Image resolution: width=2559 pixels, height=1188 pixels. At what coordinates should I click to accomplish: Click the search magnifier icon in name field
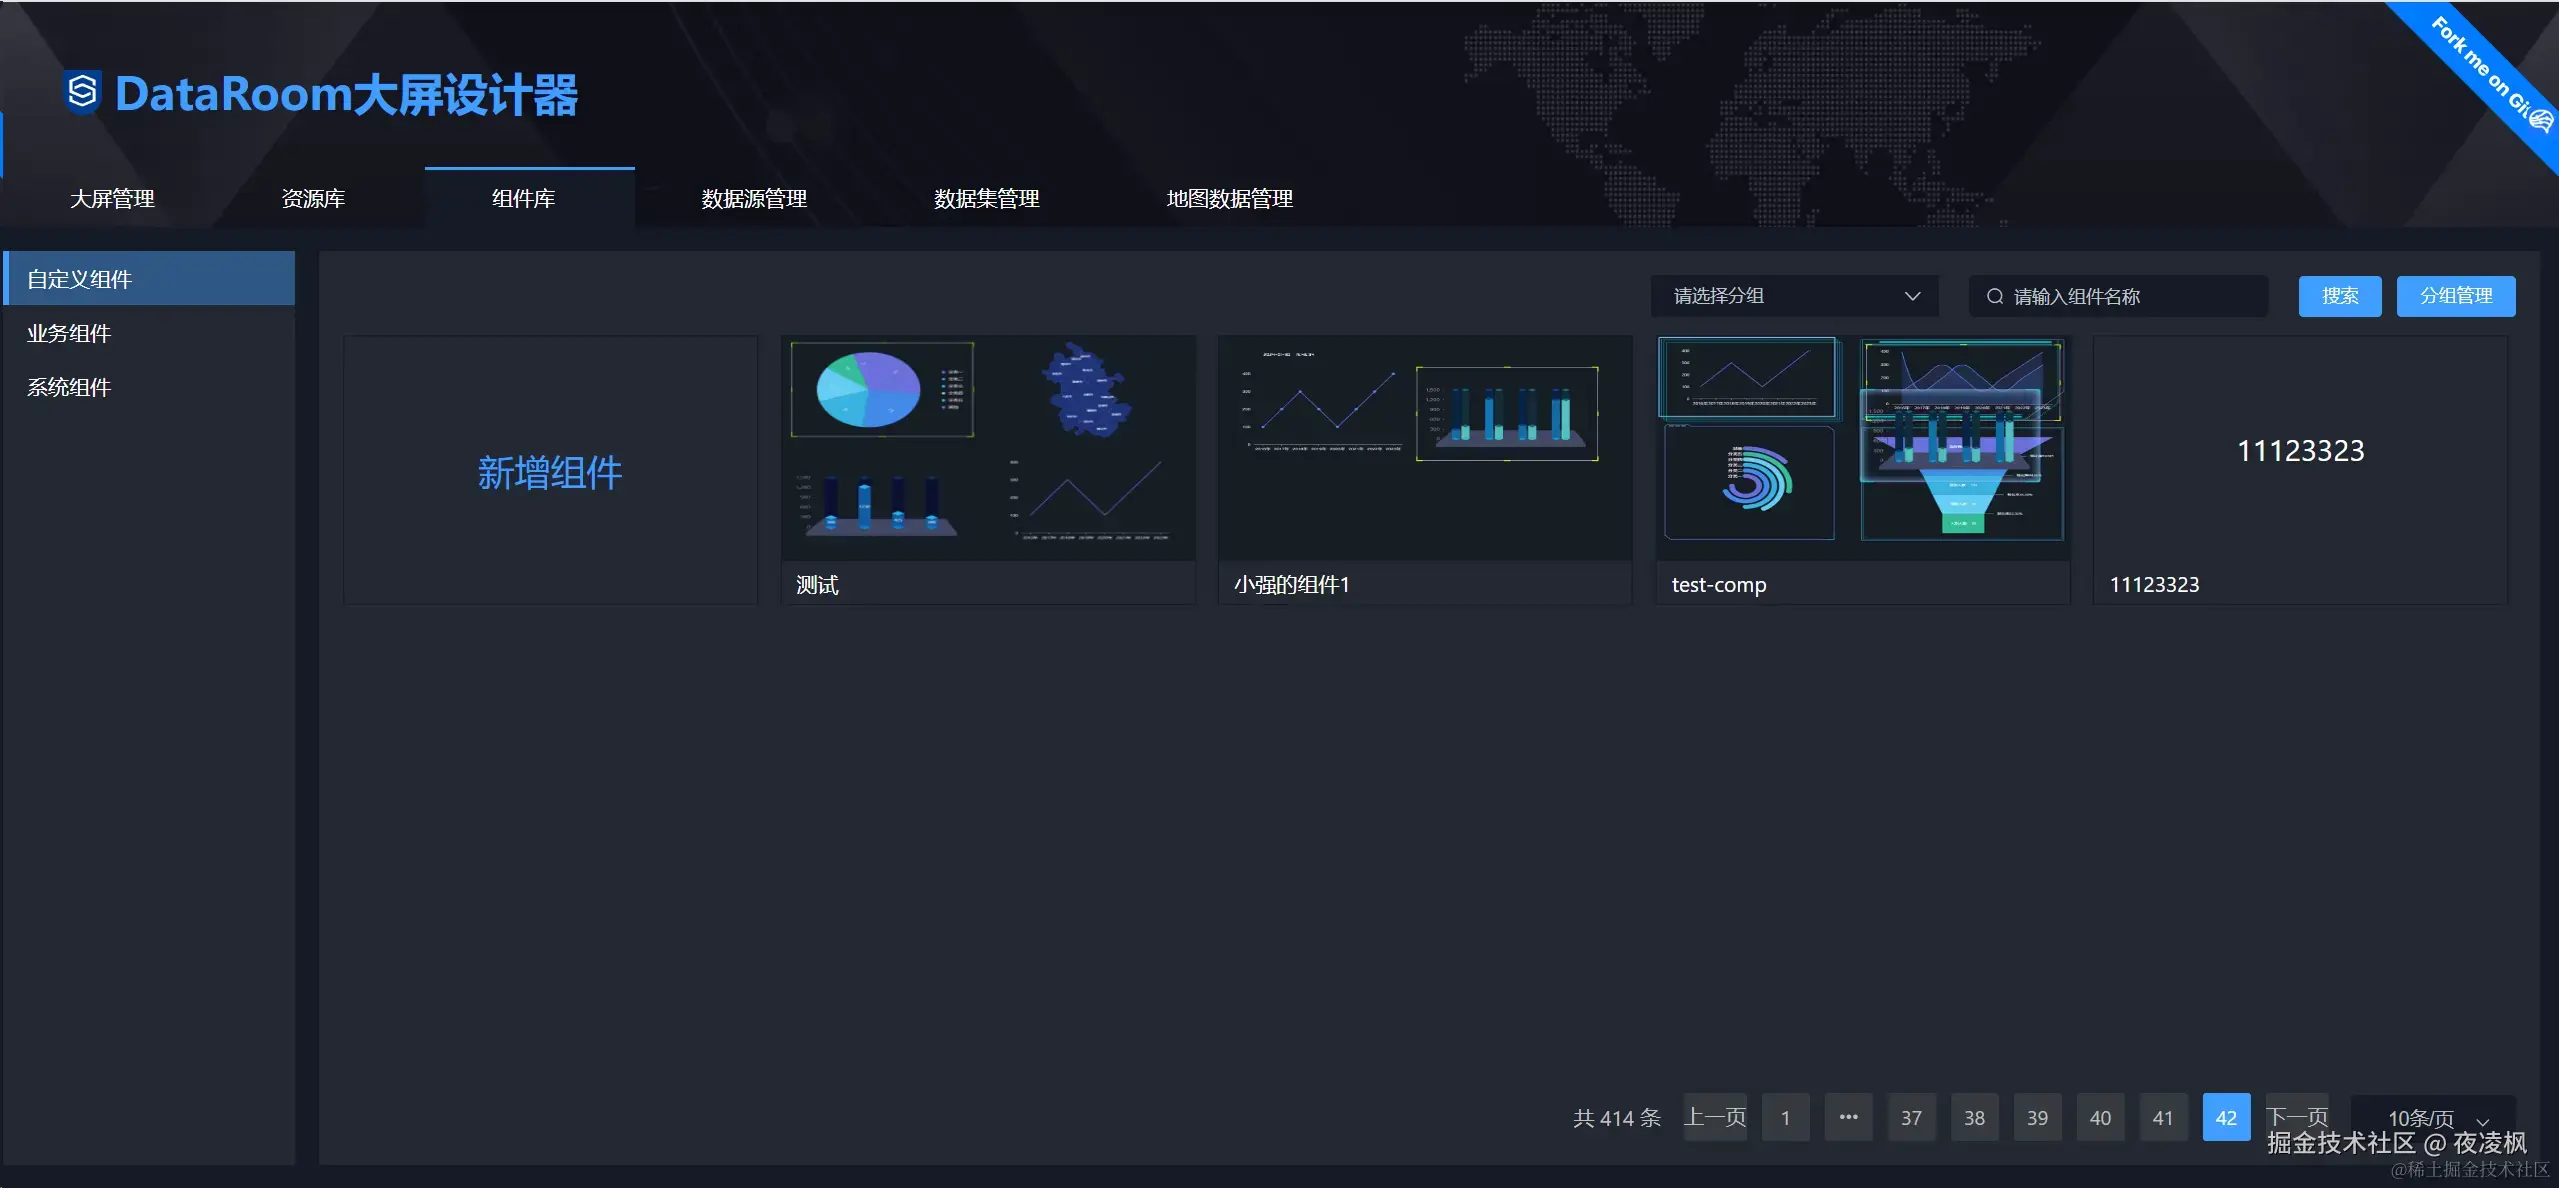pyautogui.click(x=1994, y=296)
